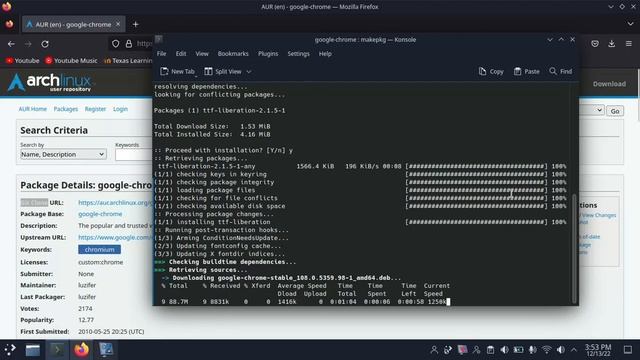Click the Download link in Arch header
This screenshot has width=640, height=360.
coord(609,84)
